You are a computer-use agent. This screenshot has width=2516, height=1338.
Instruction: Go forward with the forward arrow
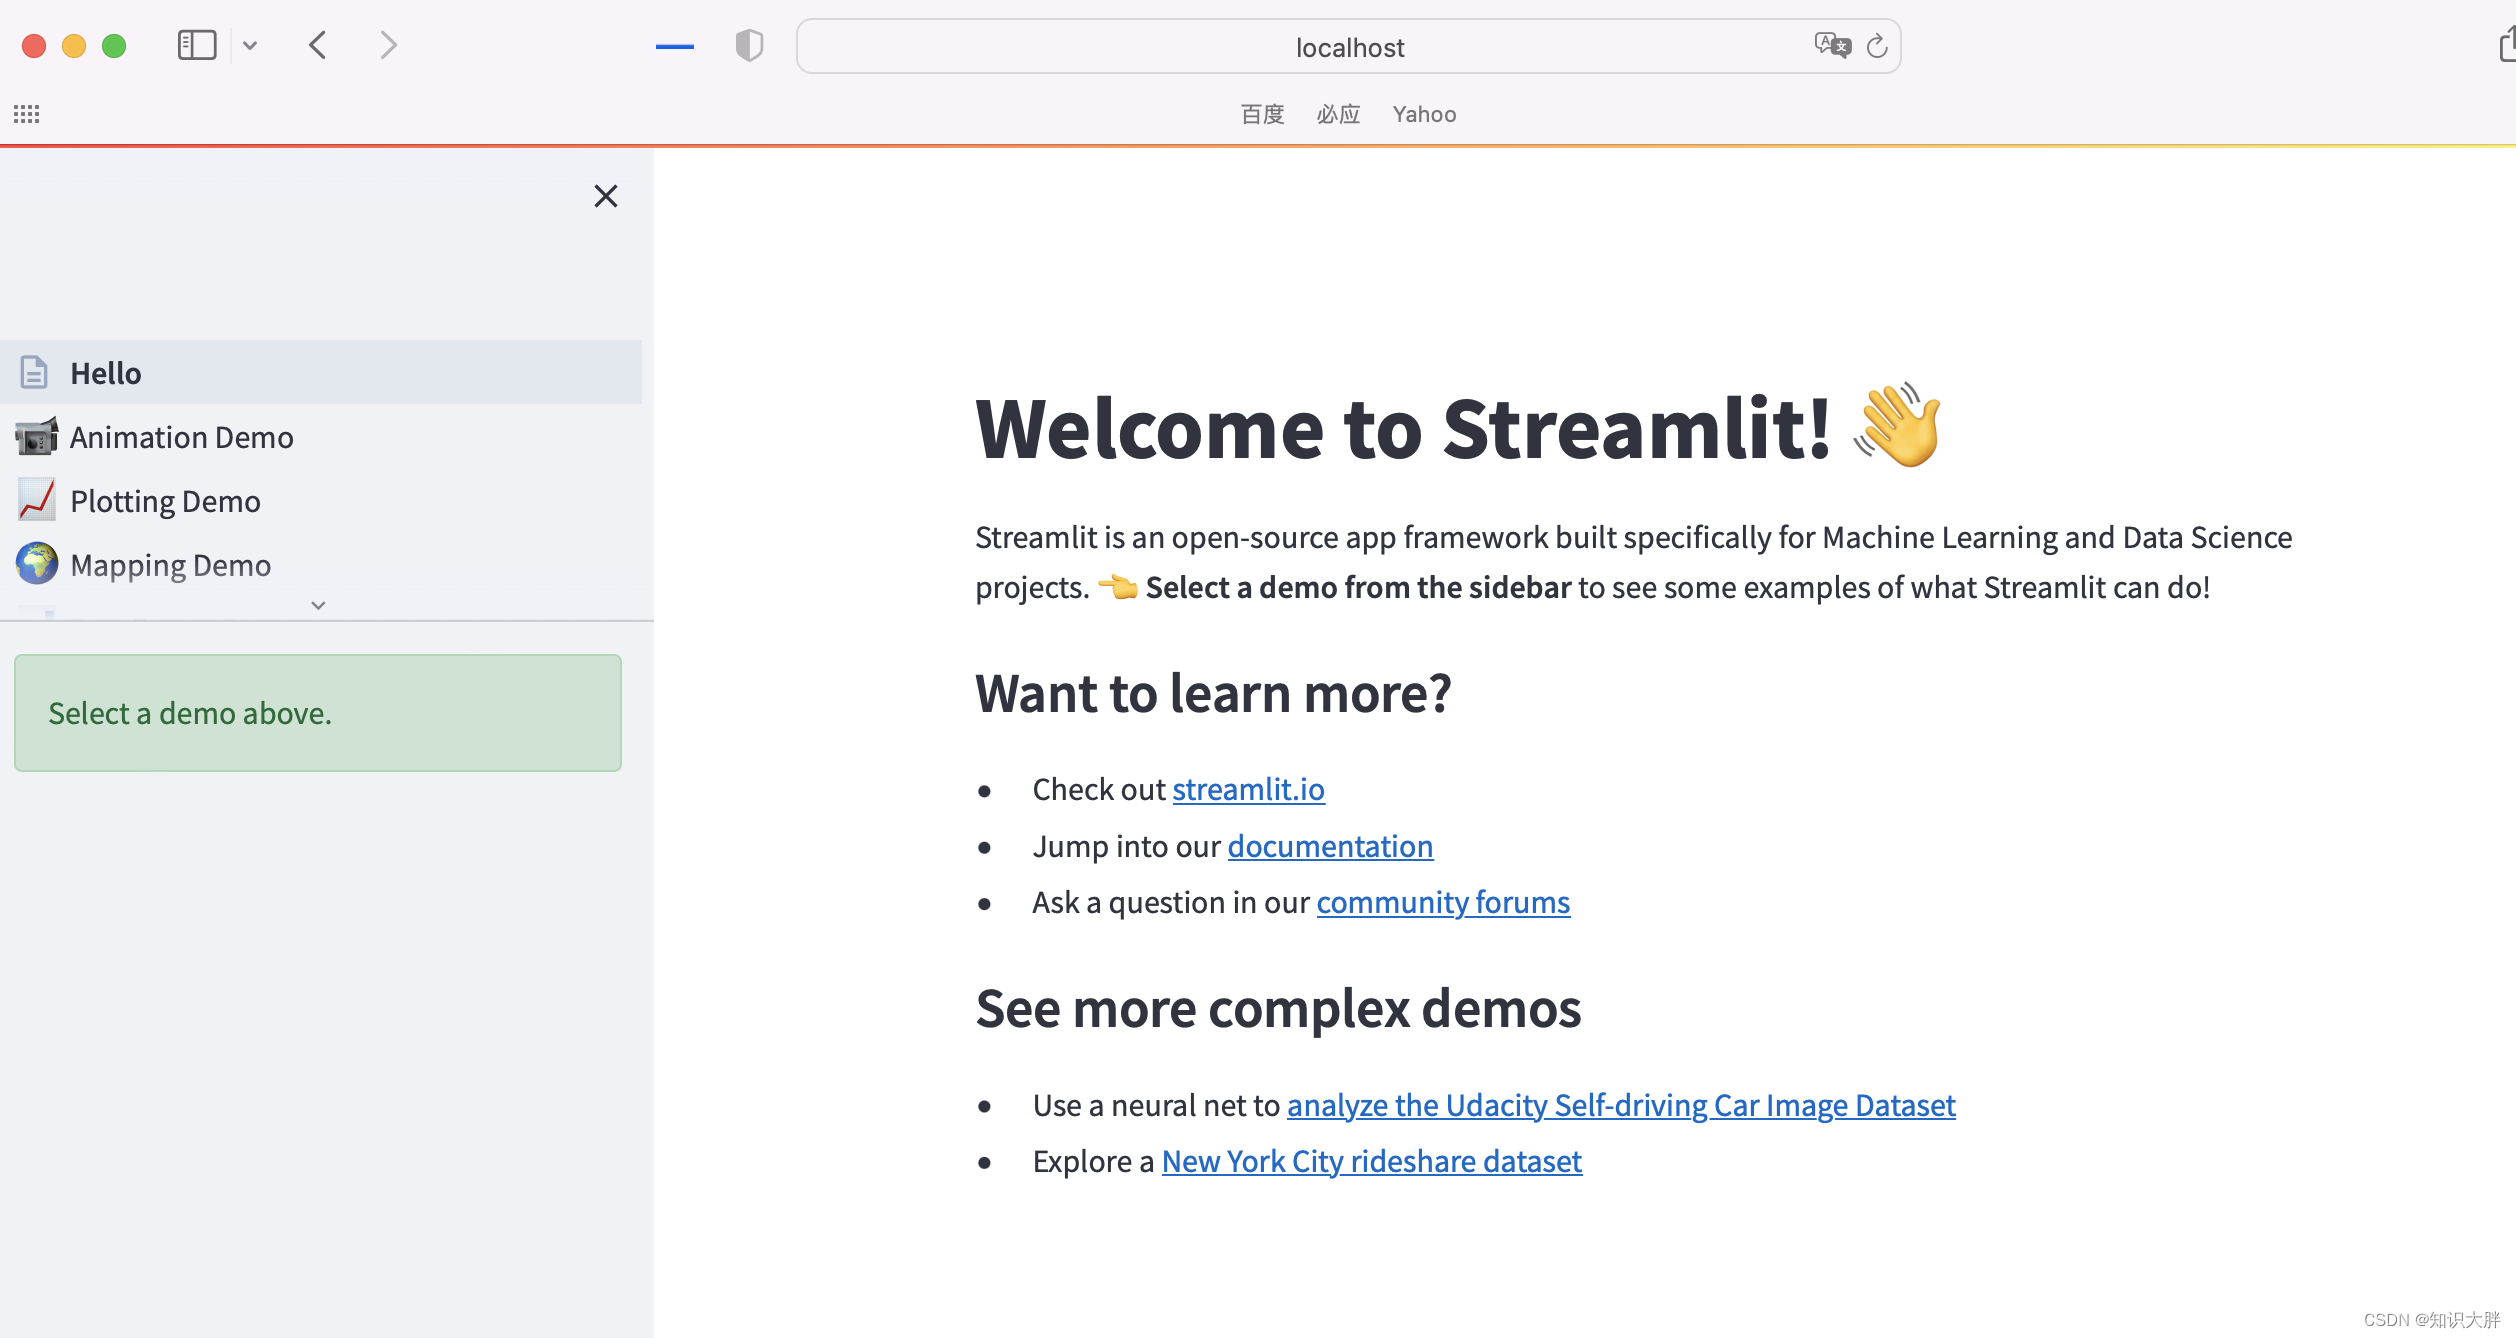click(388, 45)
